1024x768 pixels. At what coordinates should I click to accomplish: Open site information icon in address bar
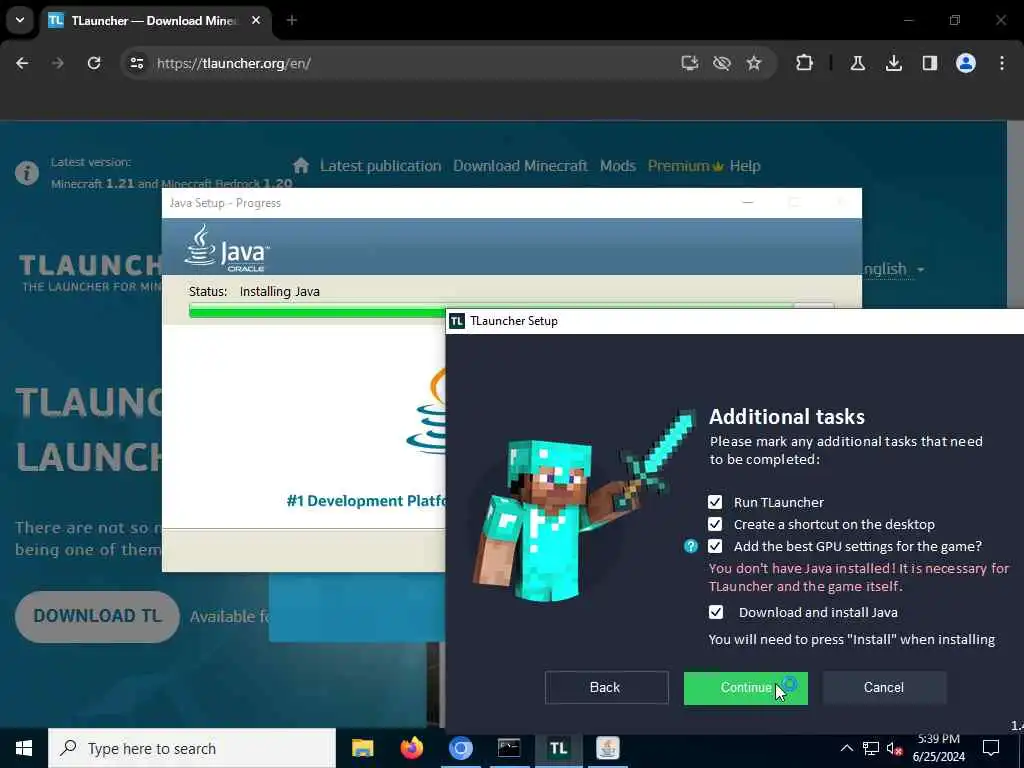[x=137, y=63]
